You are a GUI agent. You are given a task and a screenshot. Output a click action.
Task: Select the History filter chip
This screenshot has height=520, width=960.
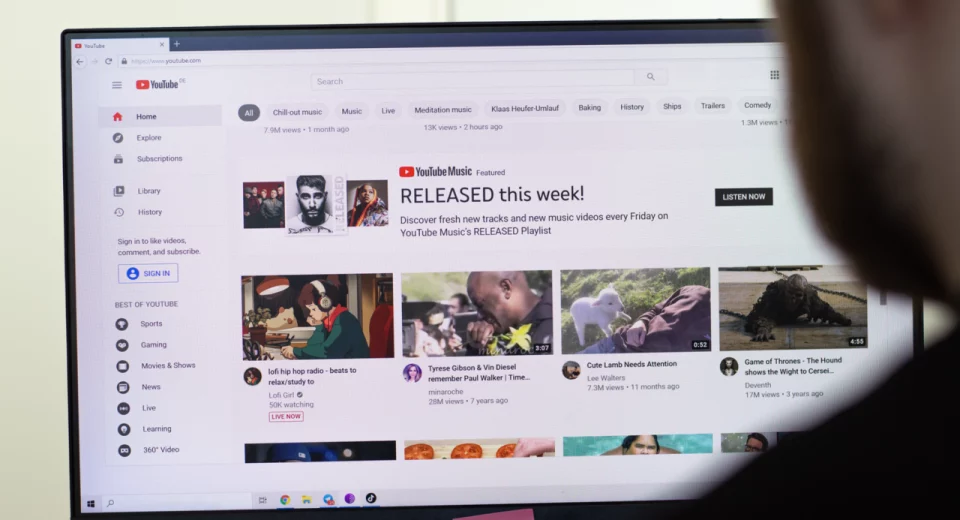point(632,107)
